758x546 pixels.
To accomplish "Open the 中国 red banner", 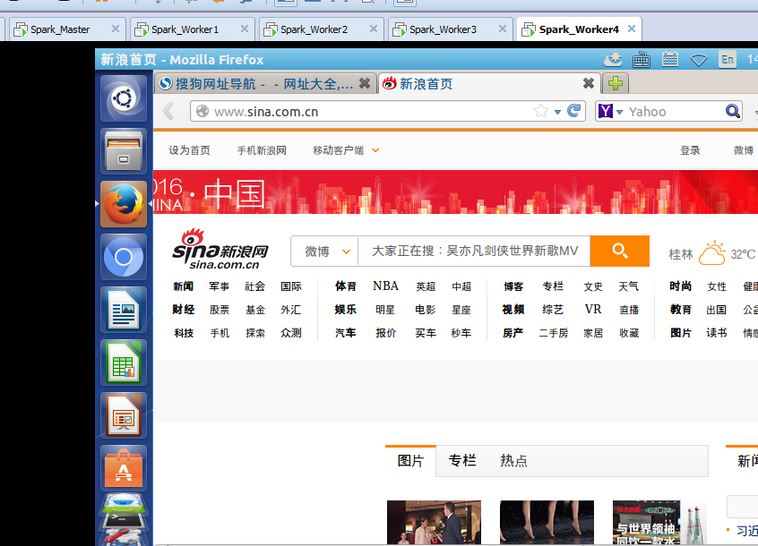I will click(455, 192).
